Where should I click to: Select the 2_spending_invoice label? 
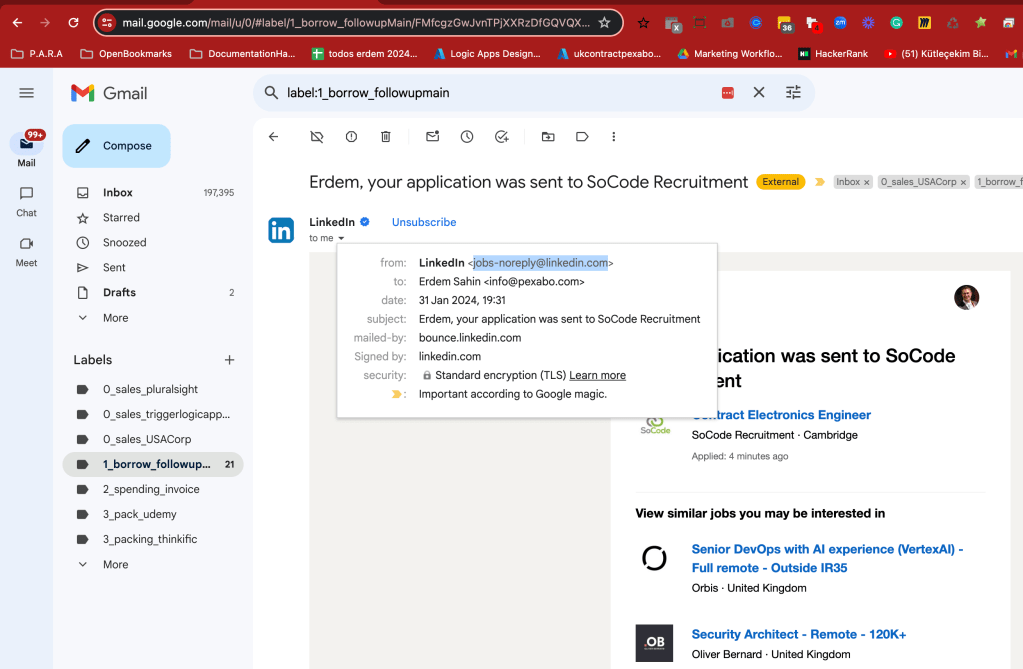coord(153,490)
